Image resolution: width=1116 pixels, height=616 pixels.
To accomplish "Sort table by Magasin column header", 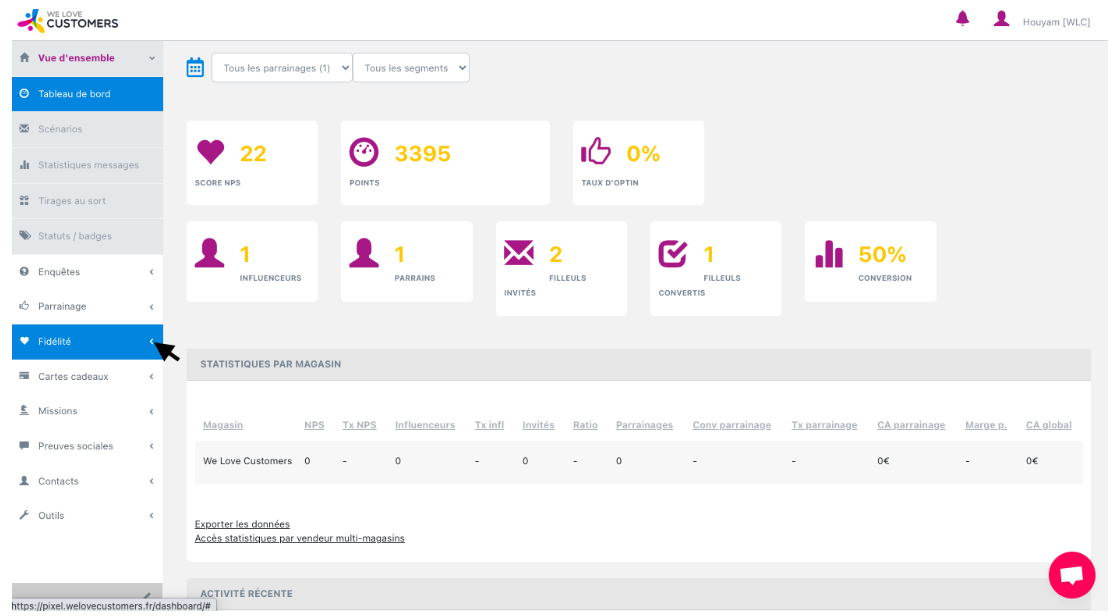I will (222, 425).
